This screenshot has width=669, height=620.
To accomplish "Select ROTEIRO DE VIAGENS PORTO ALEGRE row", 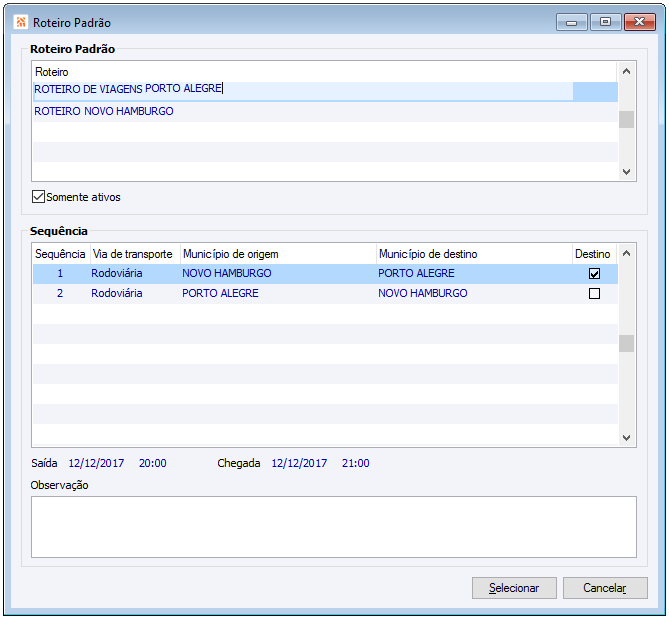I will (325, 91).
